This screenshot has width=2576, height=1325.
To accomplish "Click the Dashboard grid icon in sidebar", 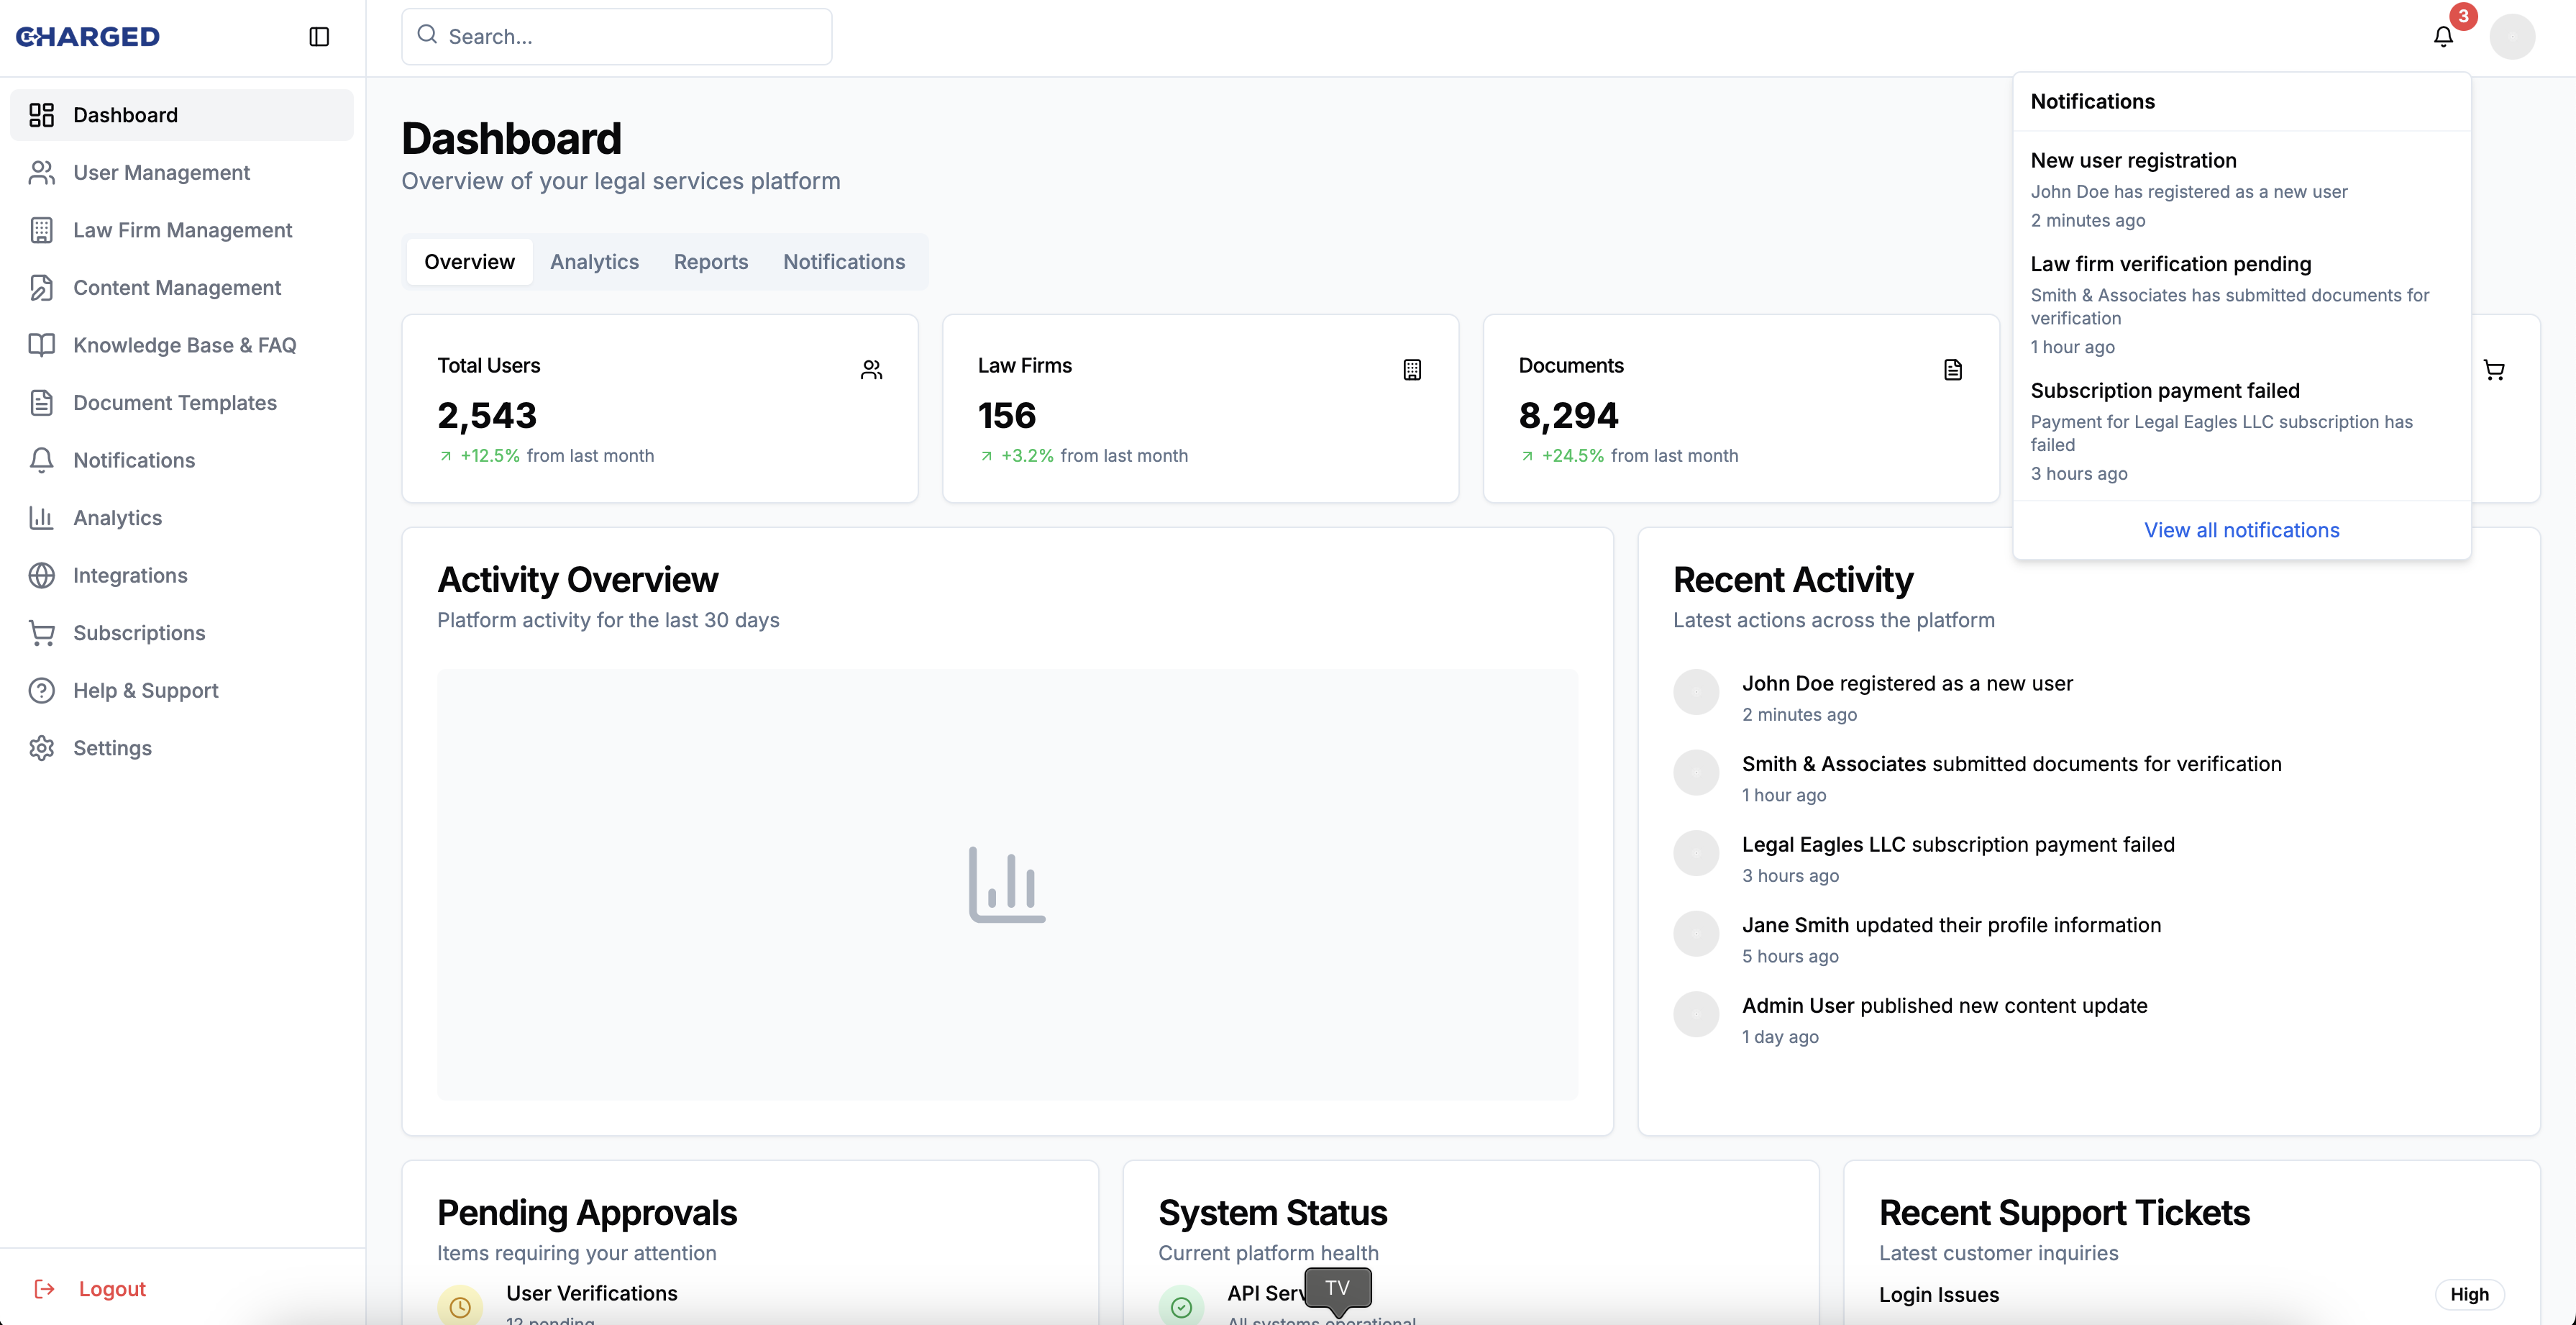I will point(41,115).
